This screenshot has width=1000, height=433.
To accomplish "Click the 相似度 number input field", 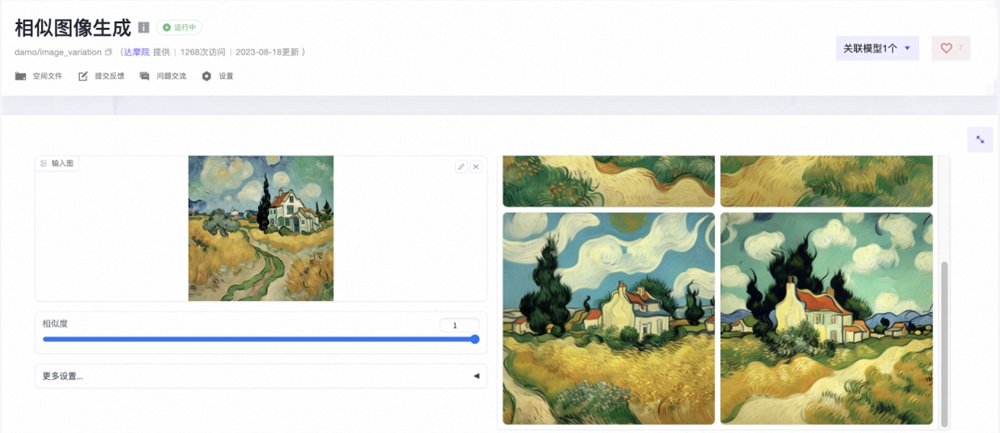I will pos(459,325).
